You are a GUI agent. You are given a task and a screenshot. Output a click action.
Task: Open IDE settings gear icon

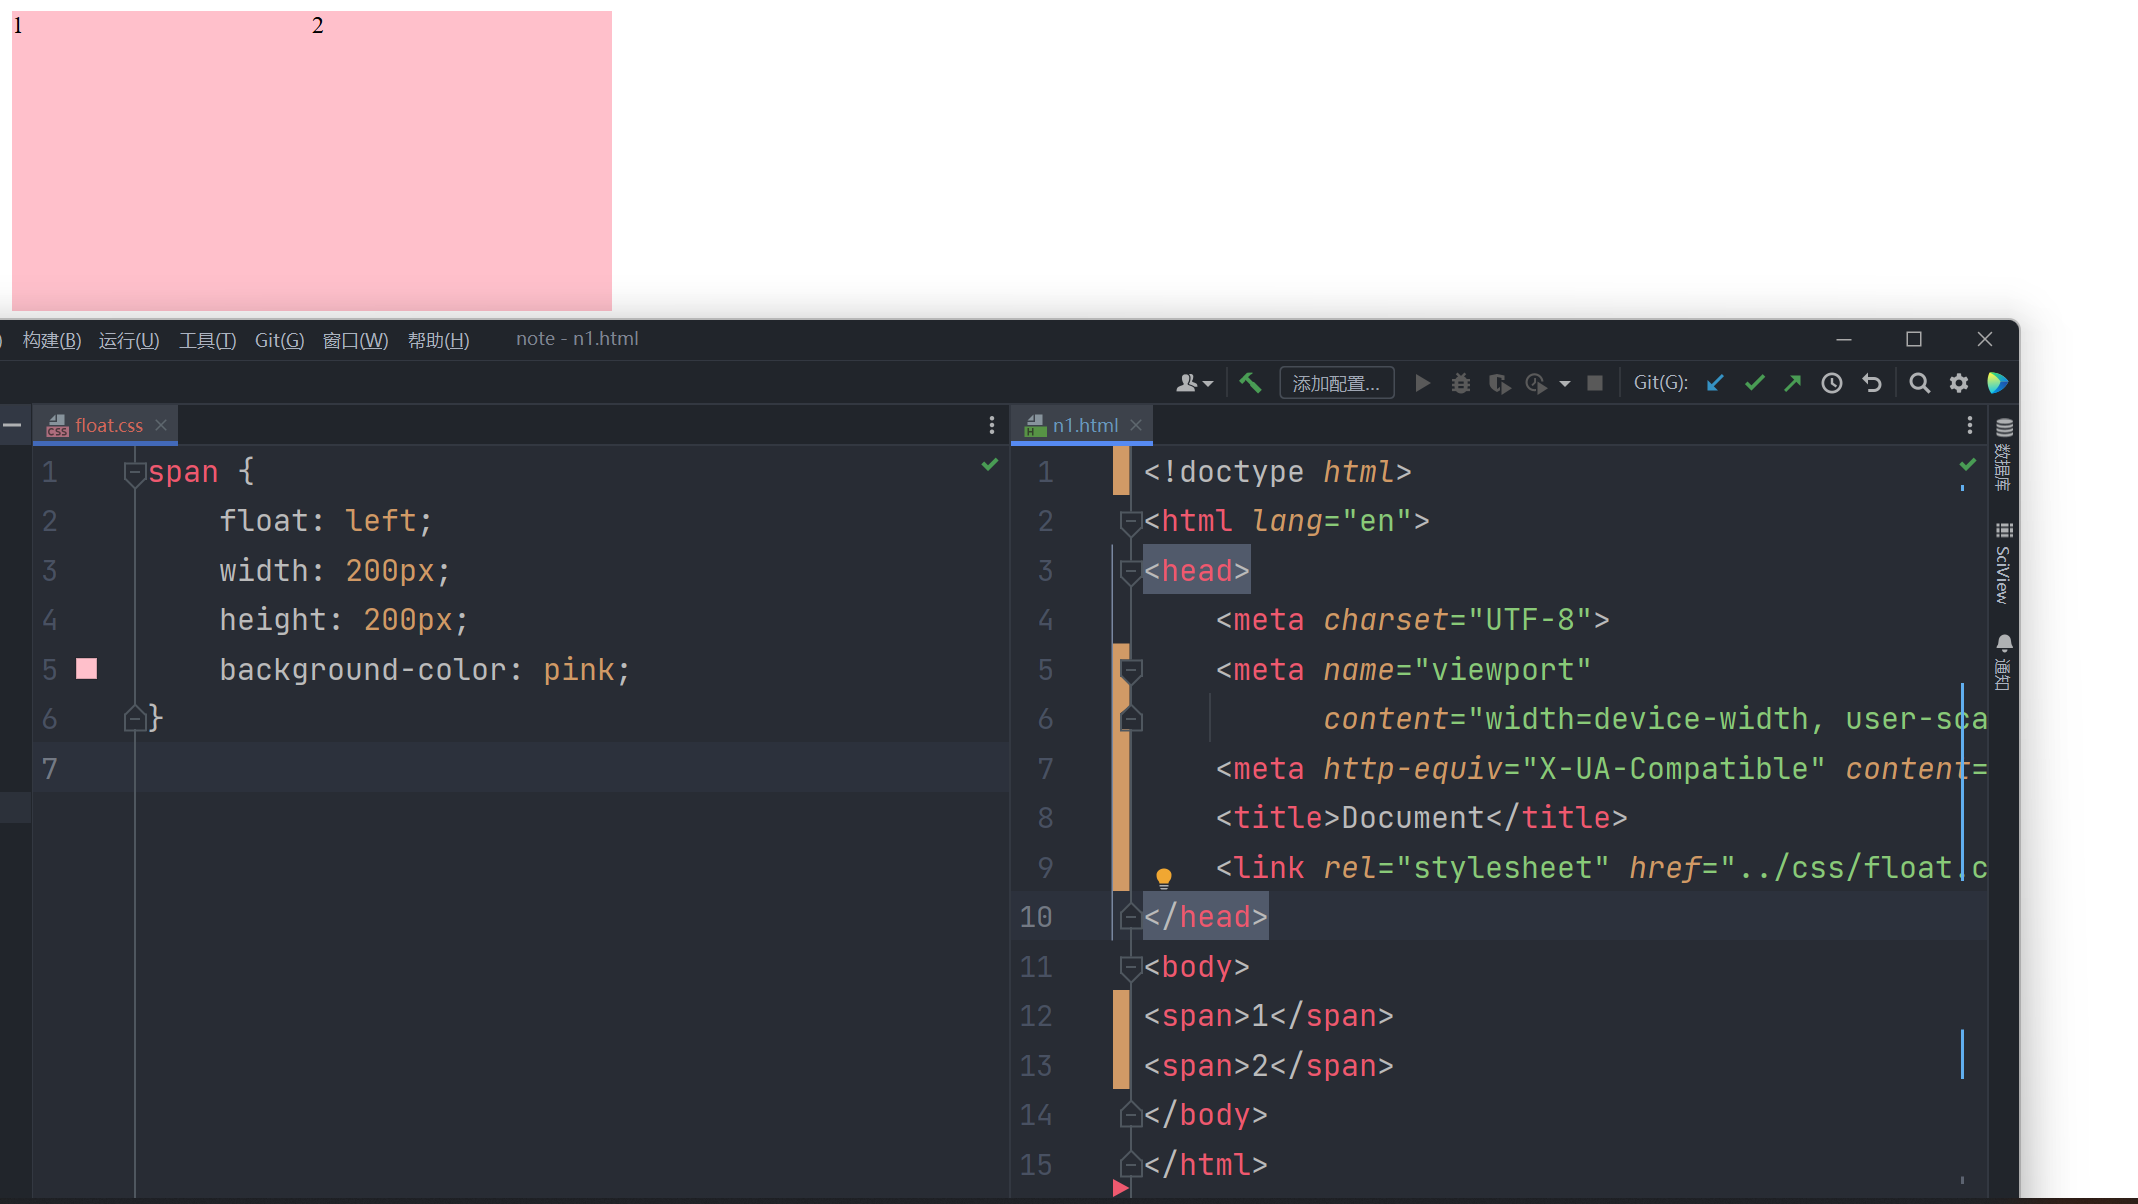point(1959,383)
